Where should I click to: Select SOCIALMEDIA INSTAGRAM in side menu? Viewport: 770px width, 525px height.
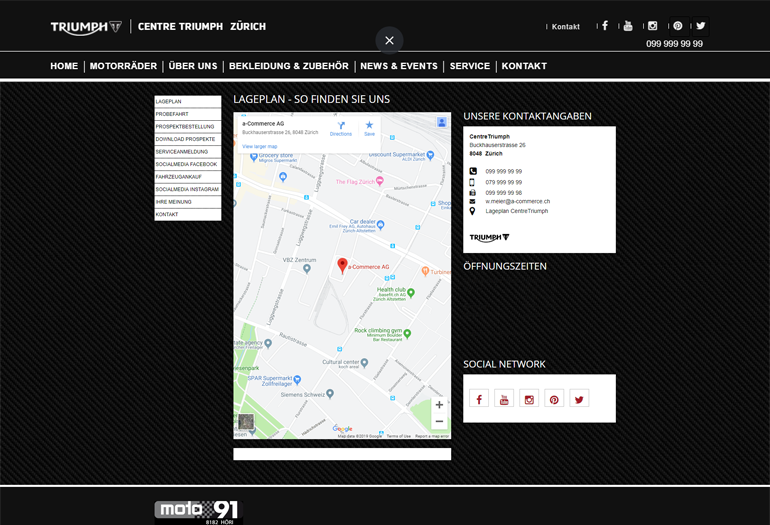188,189
